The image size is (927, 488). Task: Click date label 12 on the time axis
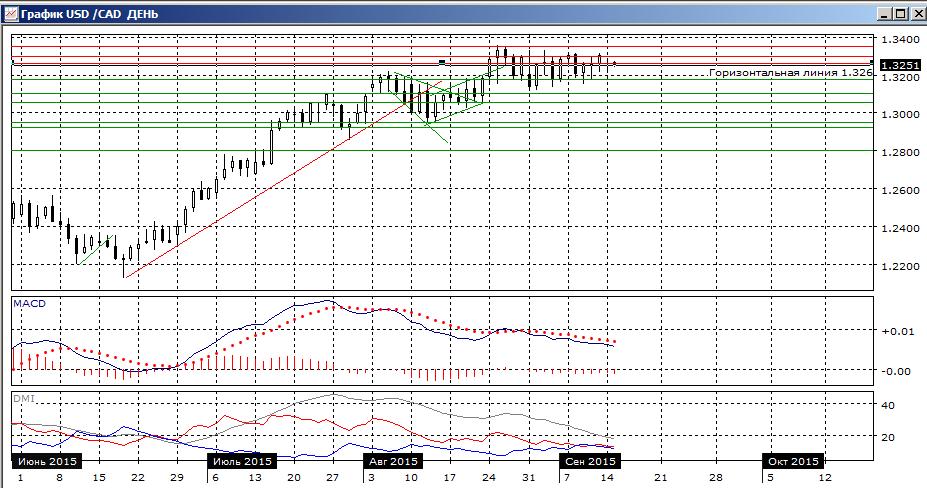(824, 477)
